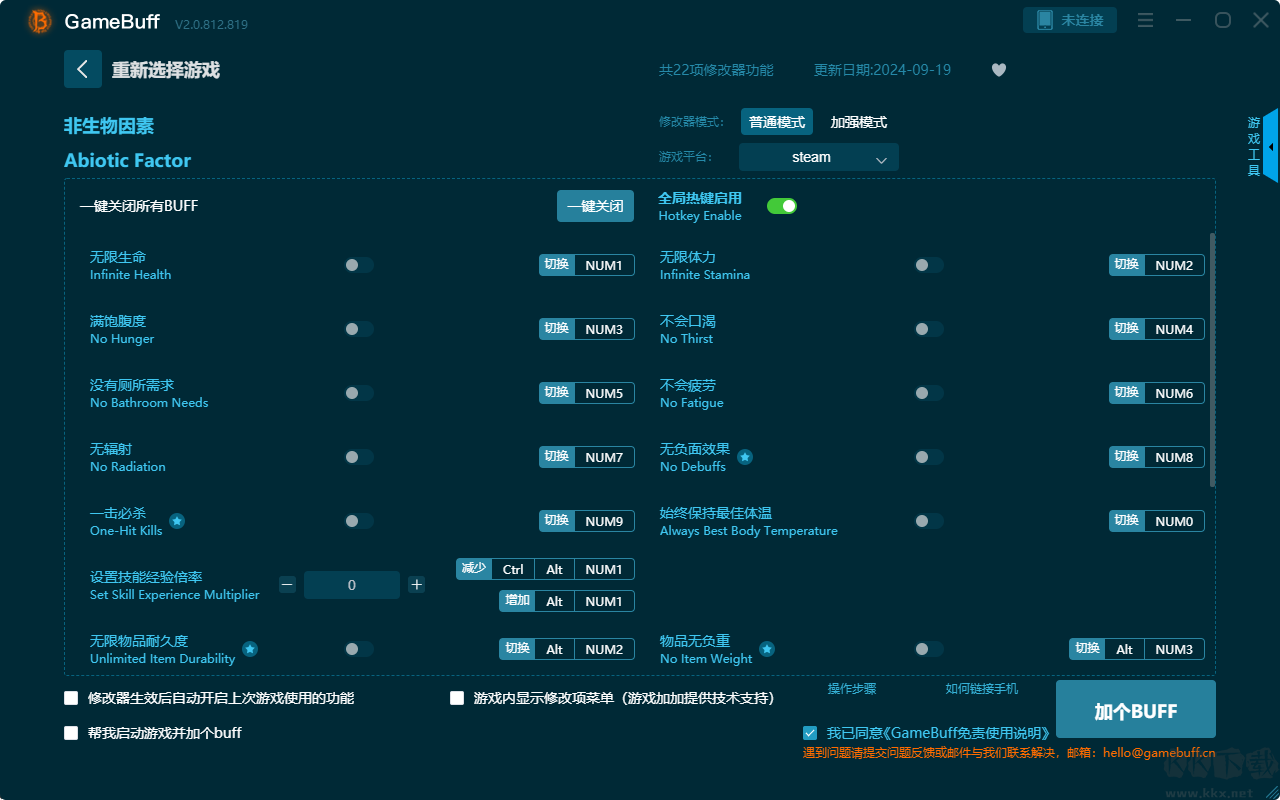
Task: Click the vertical scrollbar of cheat list
Action: click(1213, 360)
